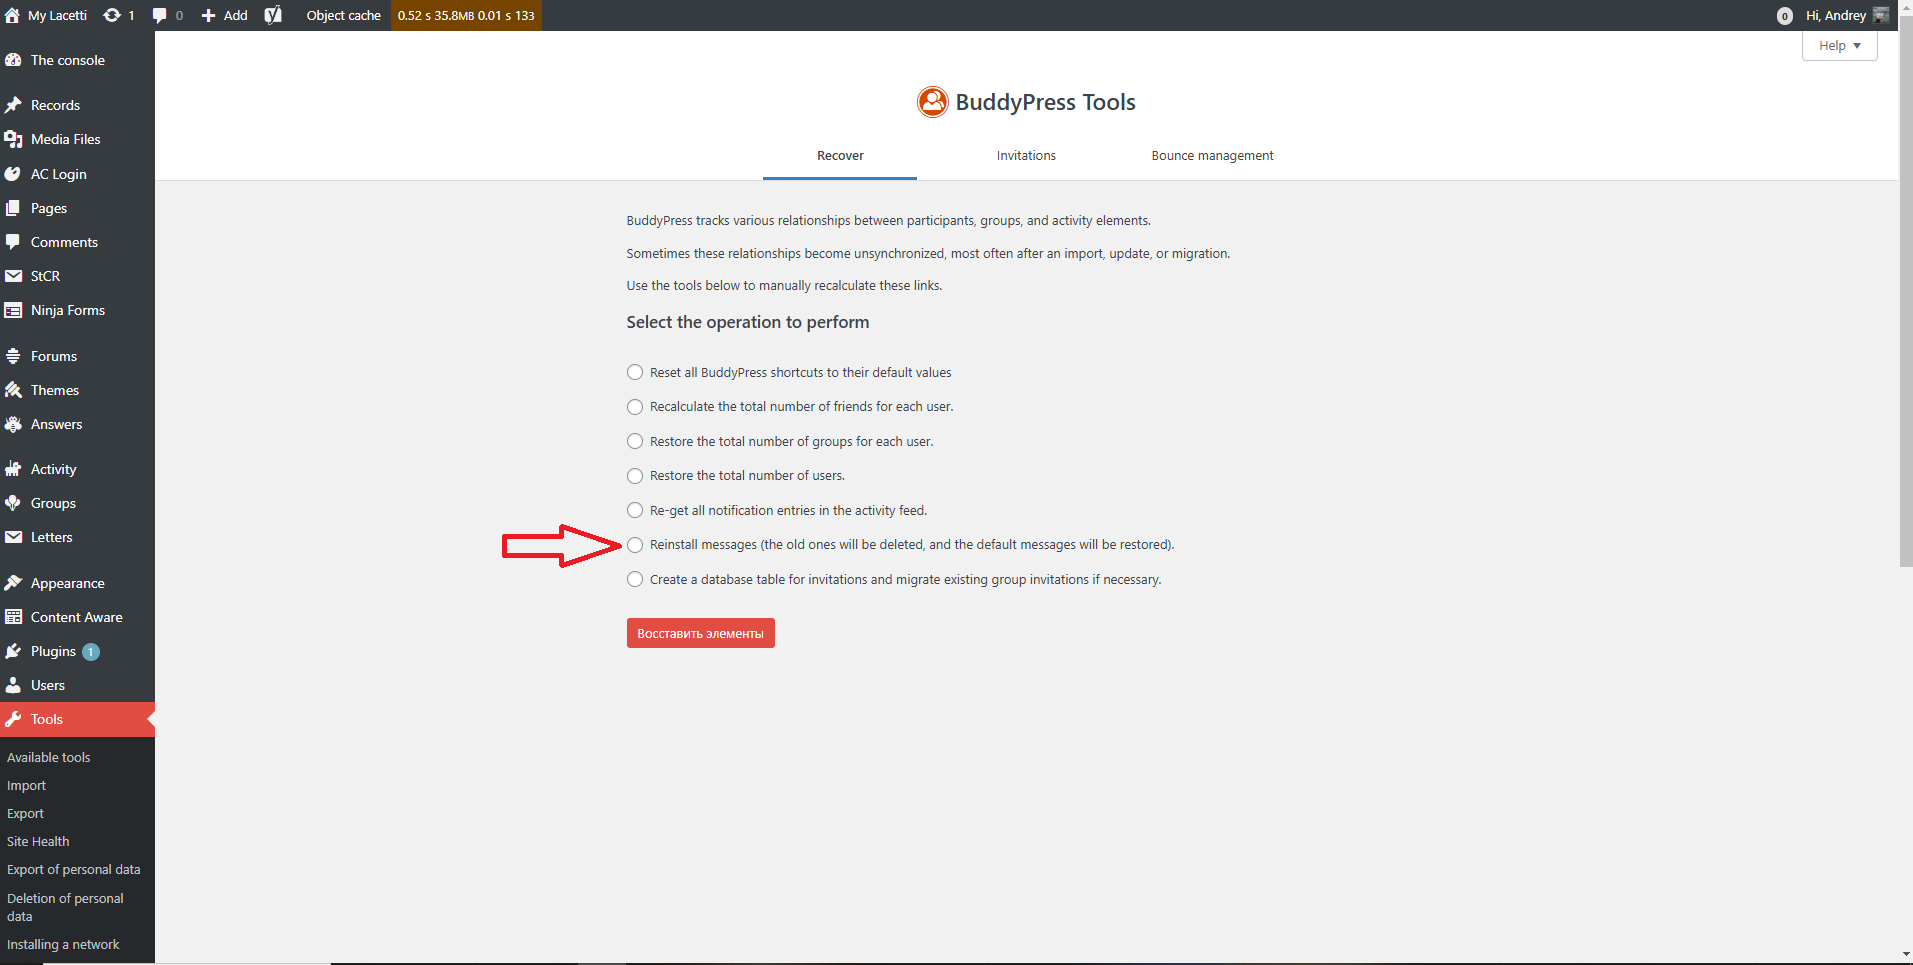The height and width of the screenshot is (965, 1913).
Task: Click the BuddyPress logo icon
Action: coord(932,102)
